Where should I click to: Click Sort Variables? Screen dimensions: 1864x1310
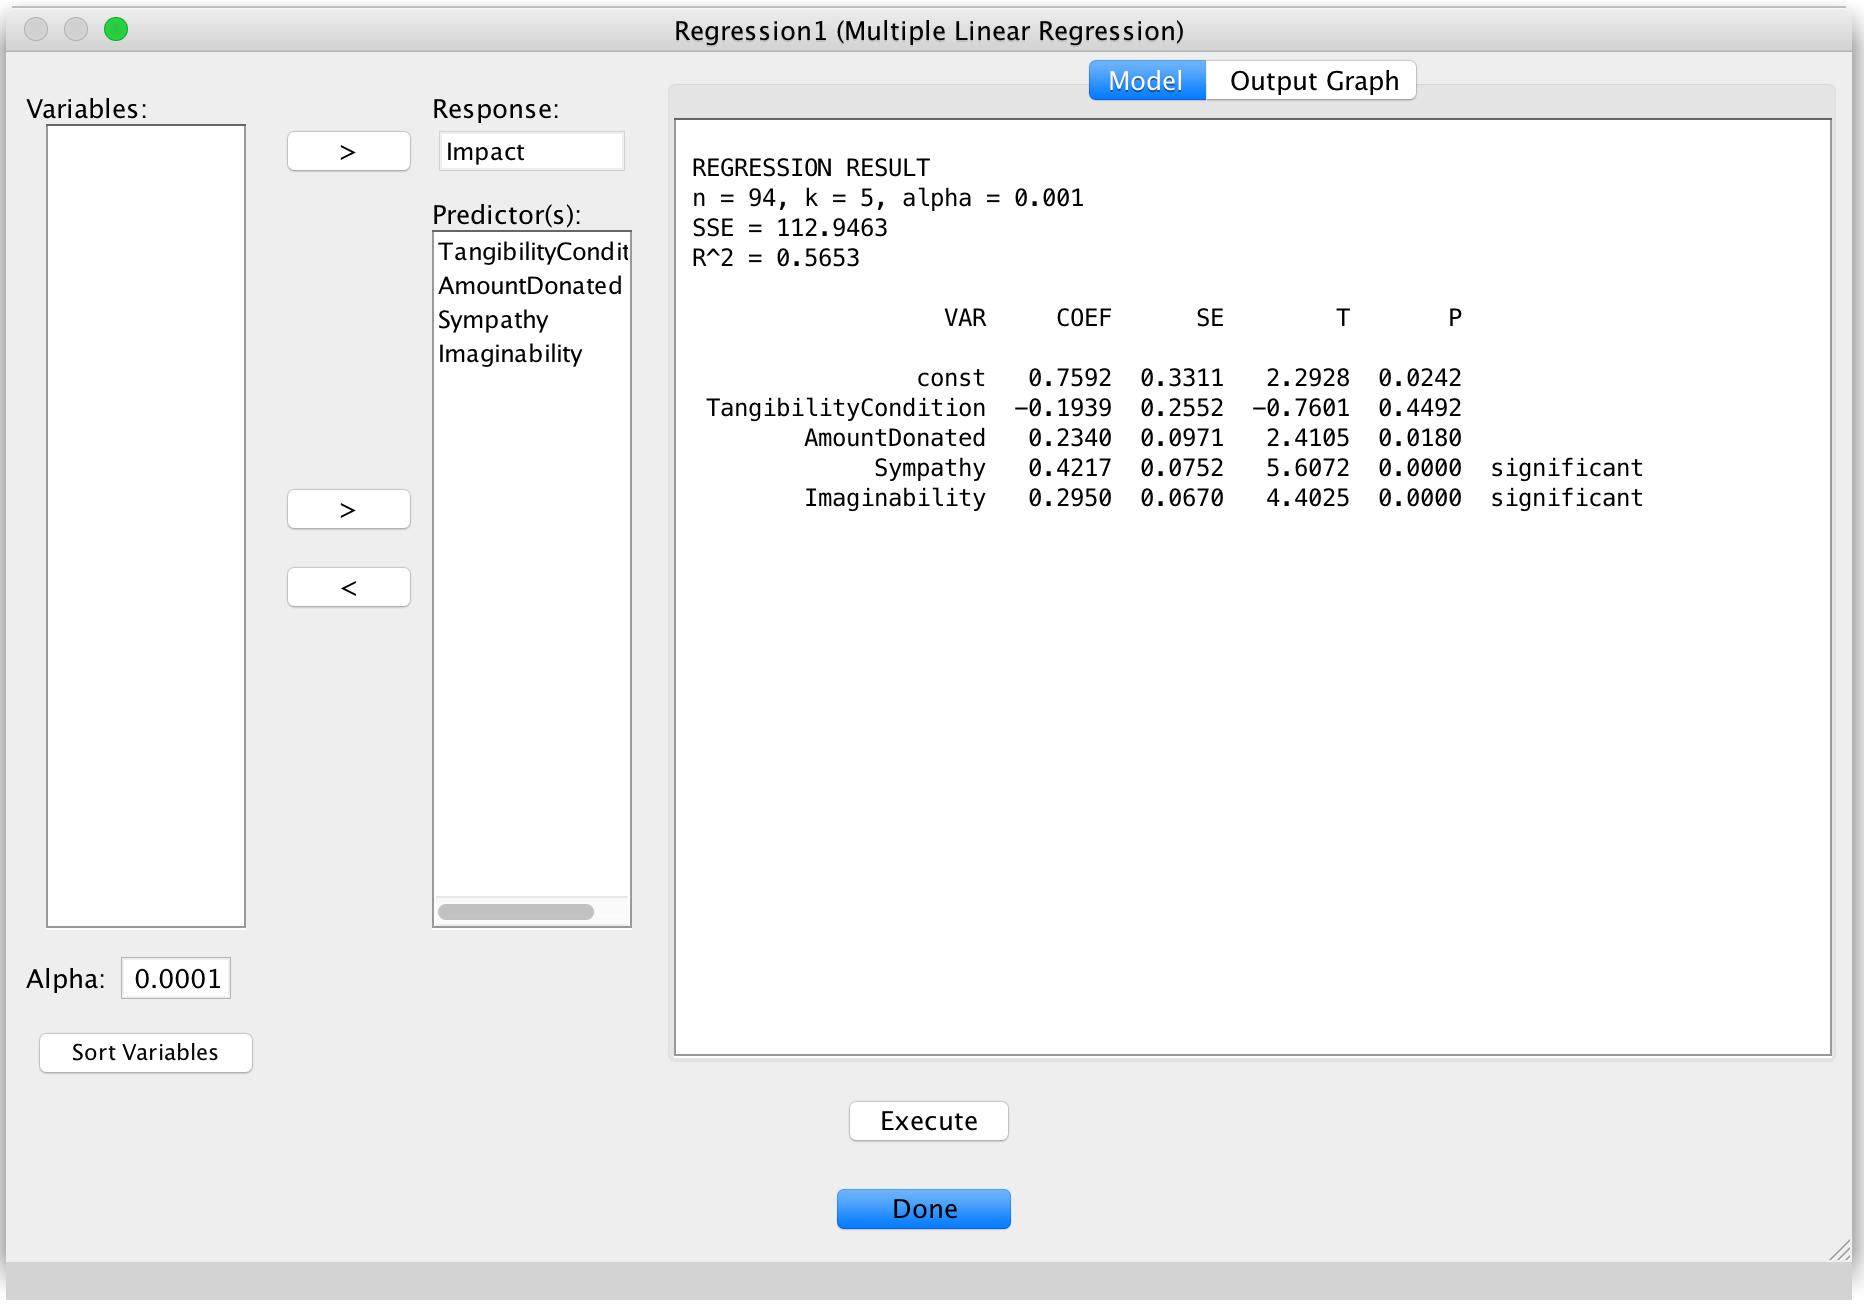pos(145,1052)
